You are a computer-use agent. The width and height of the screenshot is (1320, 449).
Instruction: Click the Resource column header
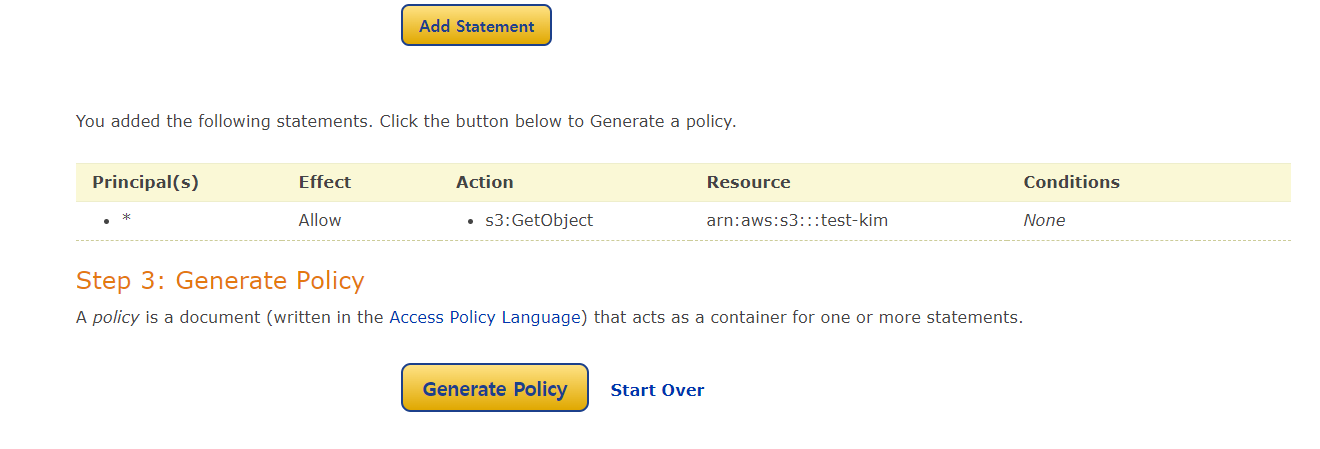click(748, 182)
